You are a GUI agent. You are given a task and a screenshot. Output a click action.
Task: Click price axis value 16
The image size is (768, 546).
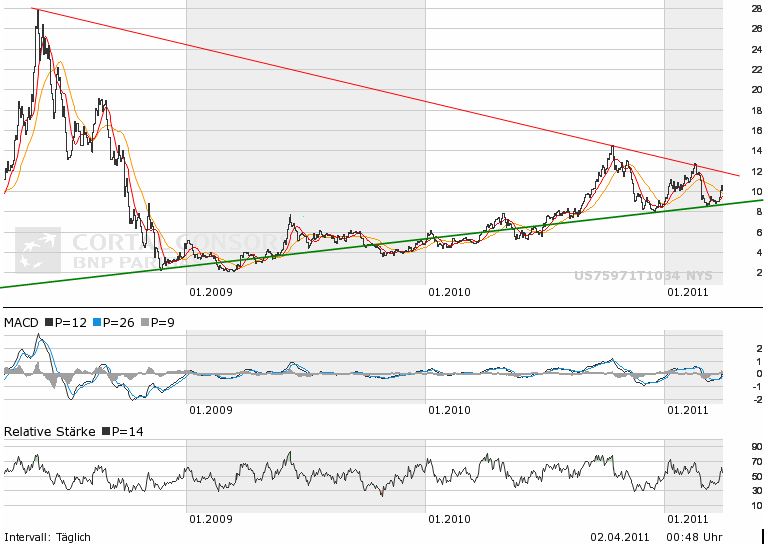pos(757,130)
